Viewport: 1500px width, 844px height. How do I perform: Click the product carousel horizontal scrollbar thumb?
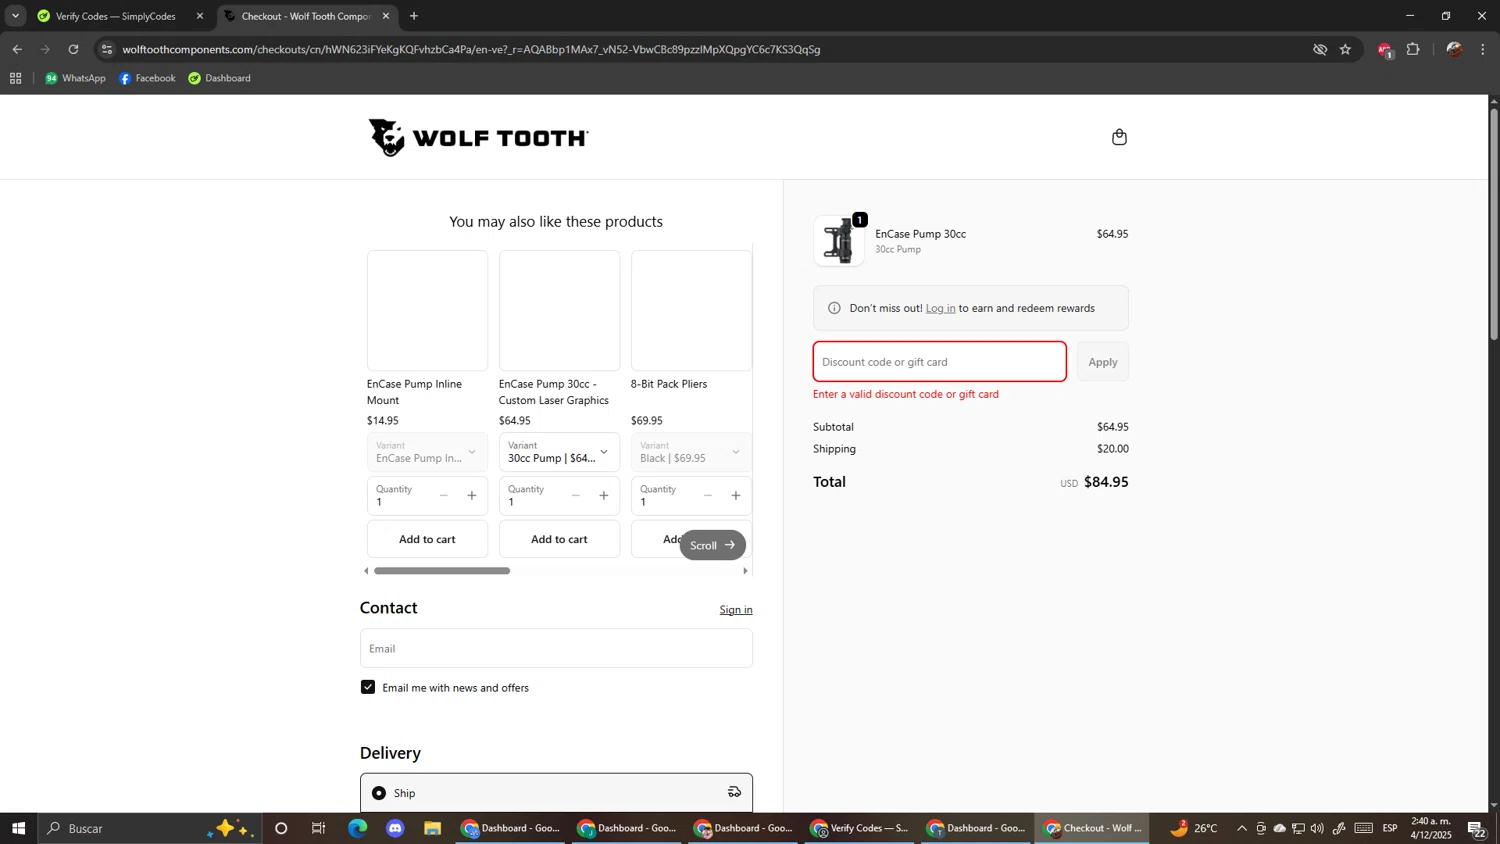[442, 571]
